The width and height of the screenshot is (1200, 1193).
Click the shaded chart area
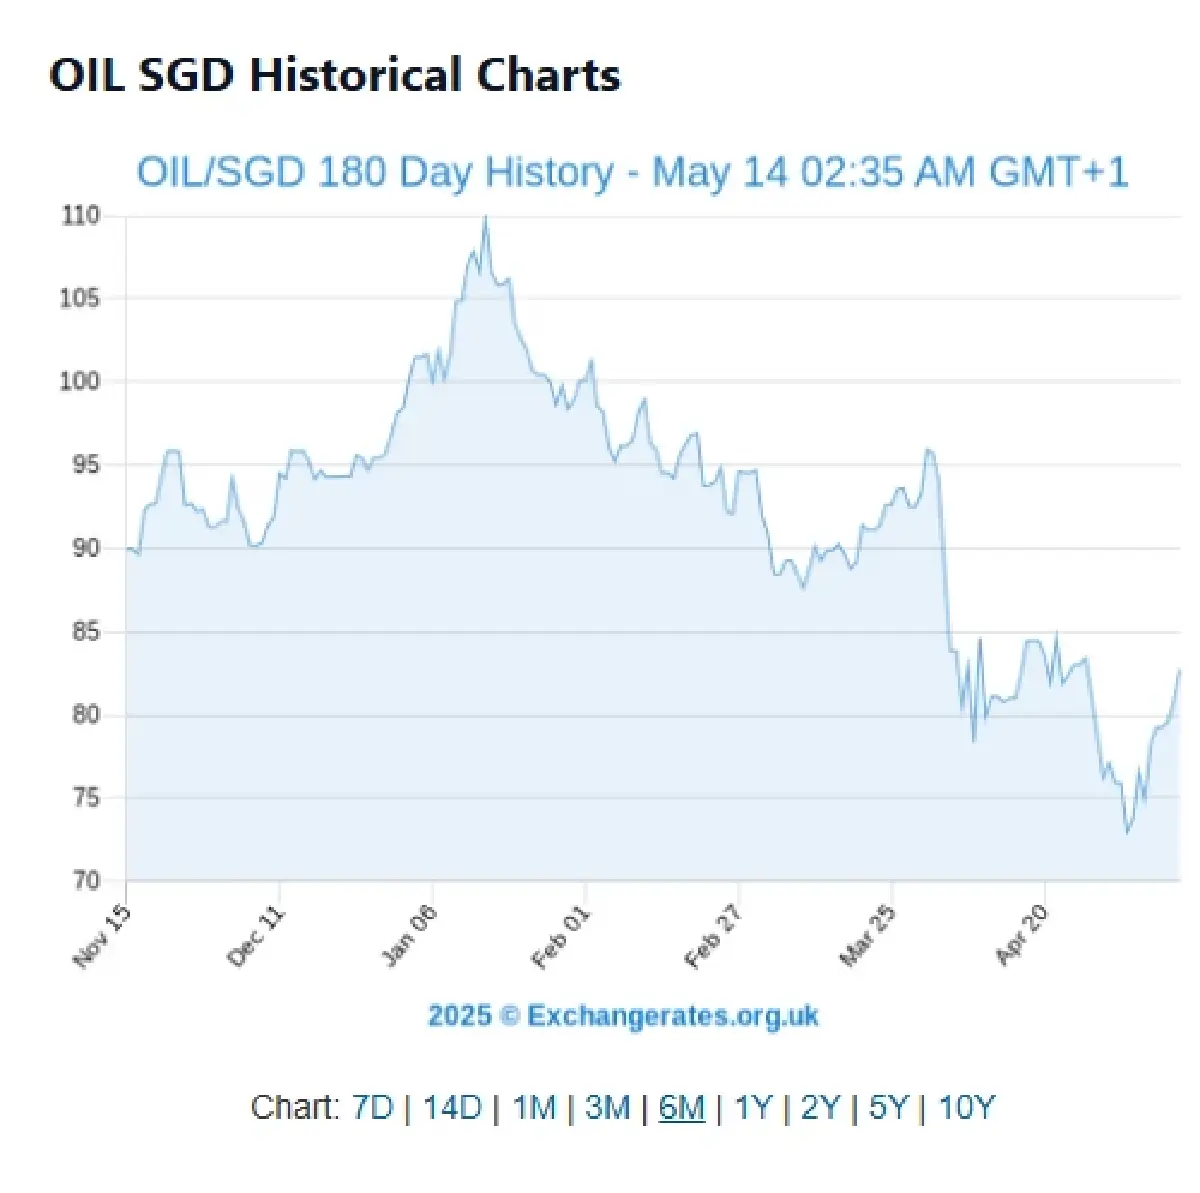(500, 700)
